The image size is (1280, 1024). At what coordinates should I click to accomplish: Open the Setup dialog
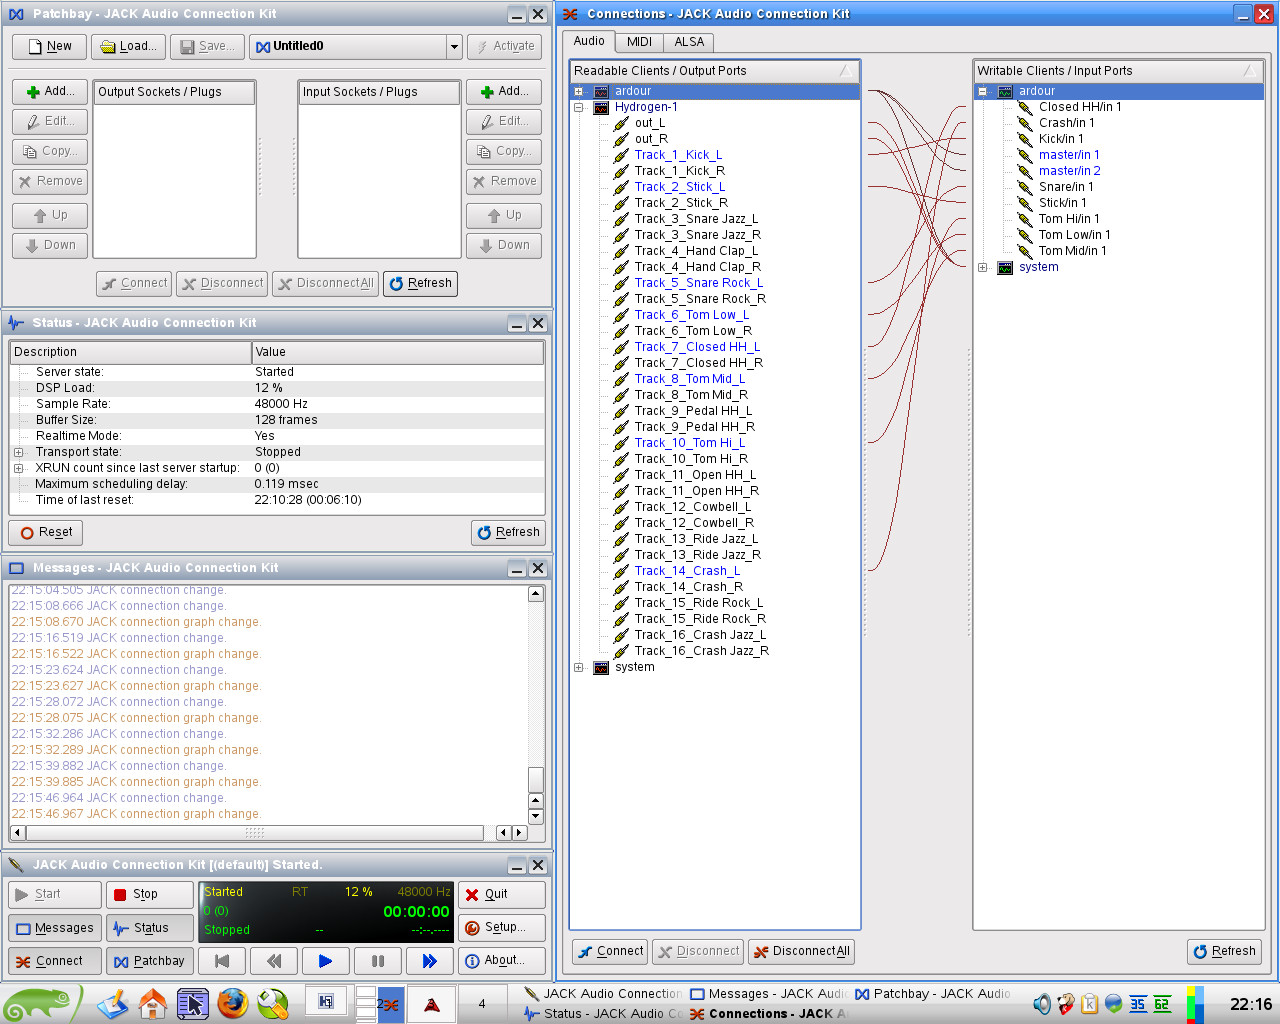pos(502,927)
